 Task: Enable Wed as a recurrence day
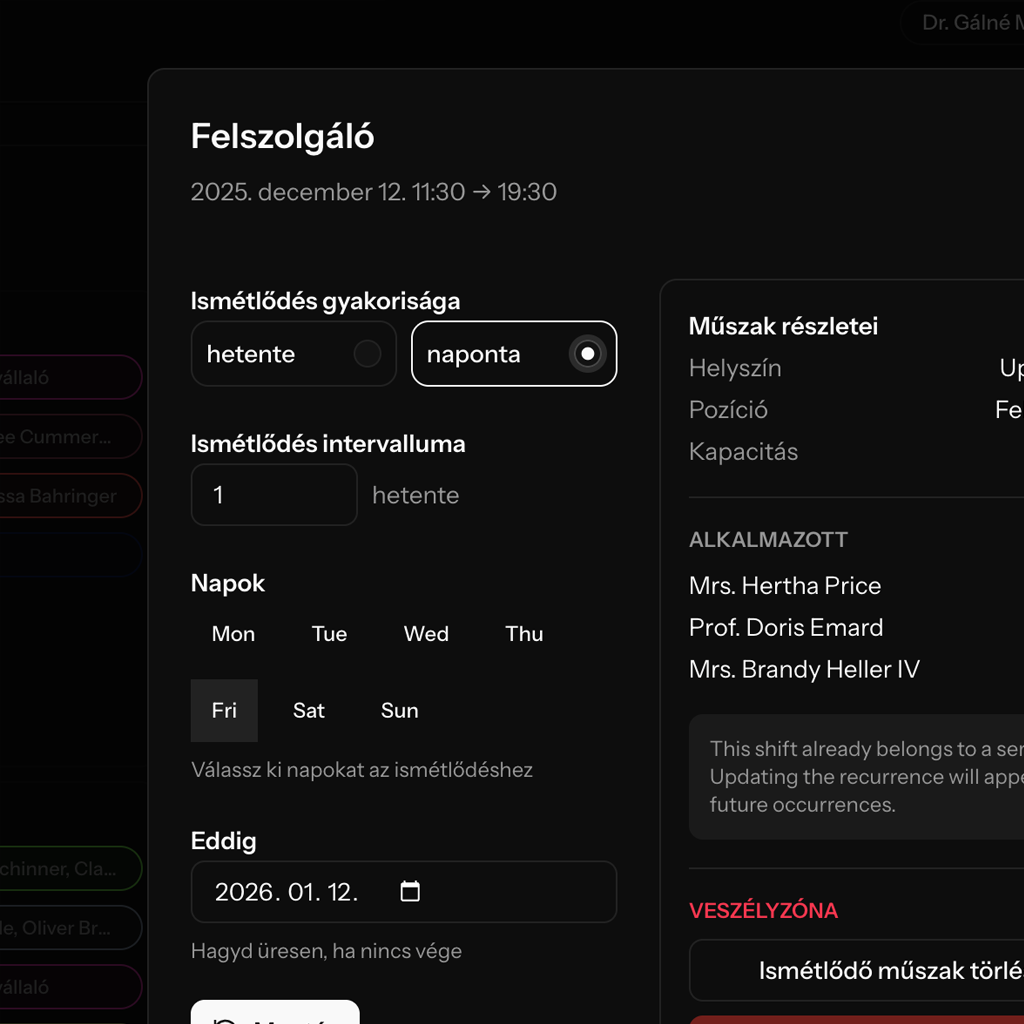click(426, 634)
